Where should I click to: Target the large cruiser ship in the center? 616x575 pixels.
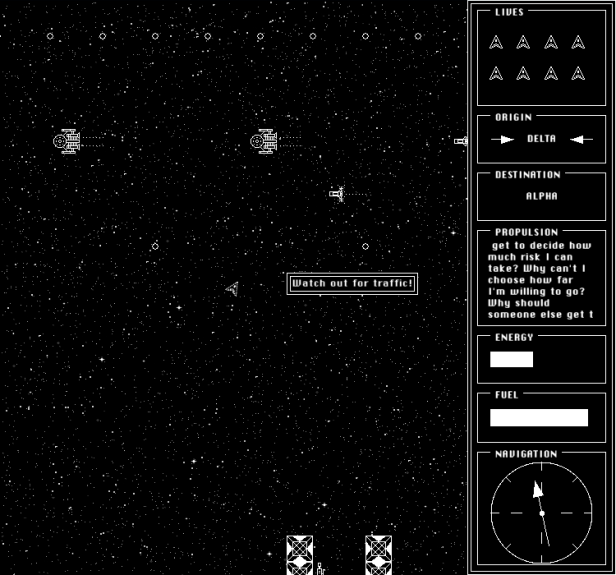264,141
